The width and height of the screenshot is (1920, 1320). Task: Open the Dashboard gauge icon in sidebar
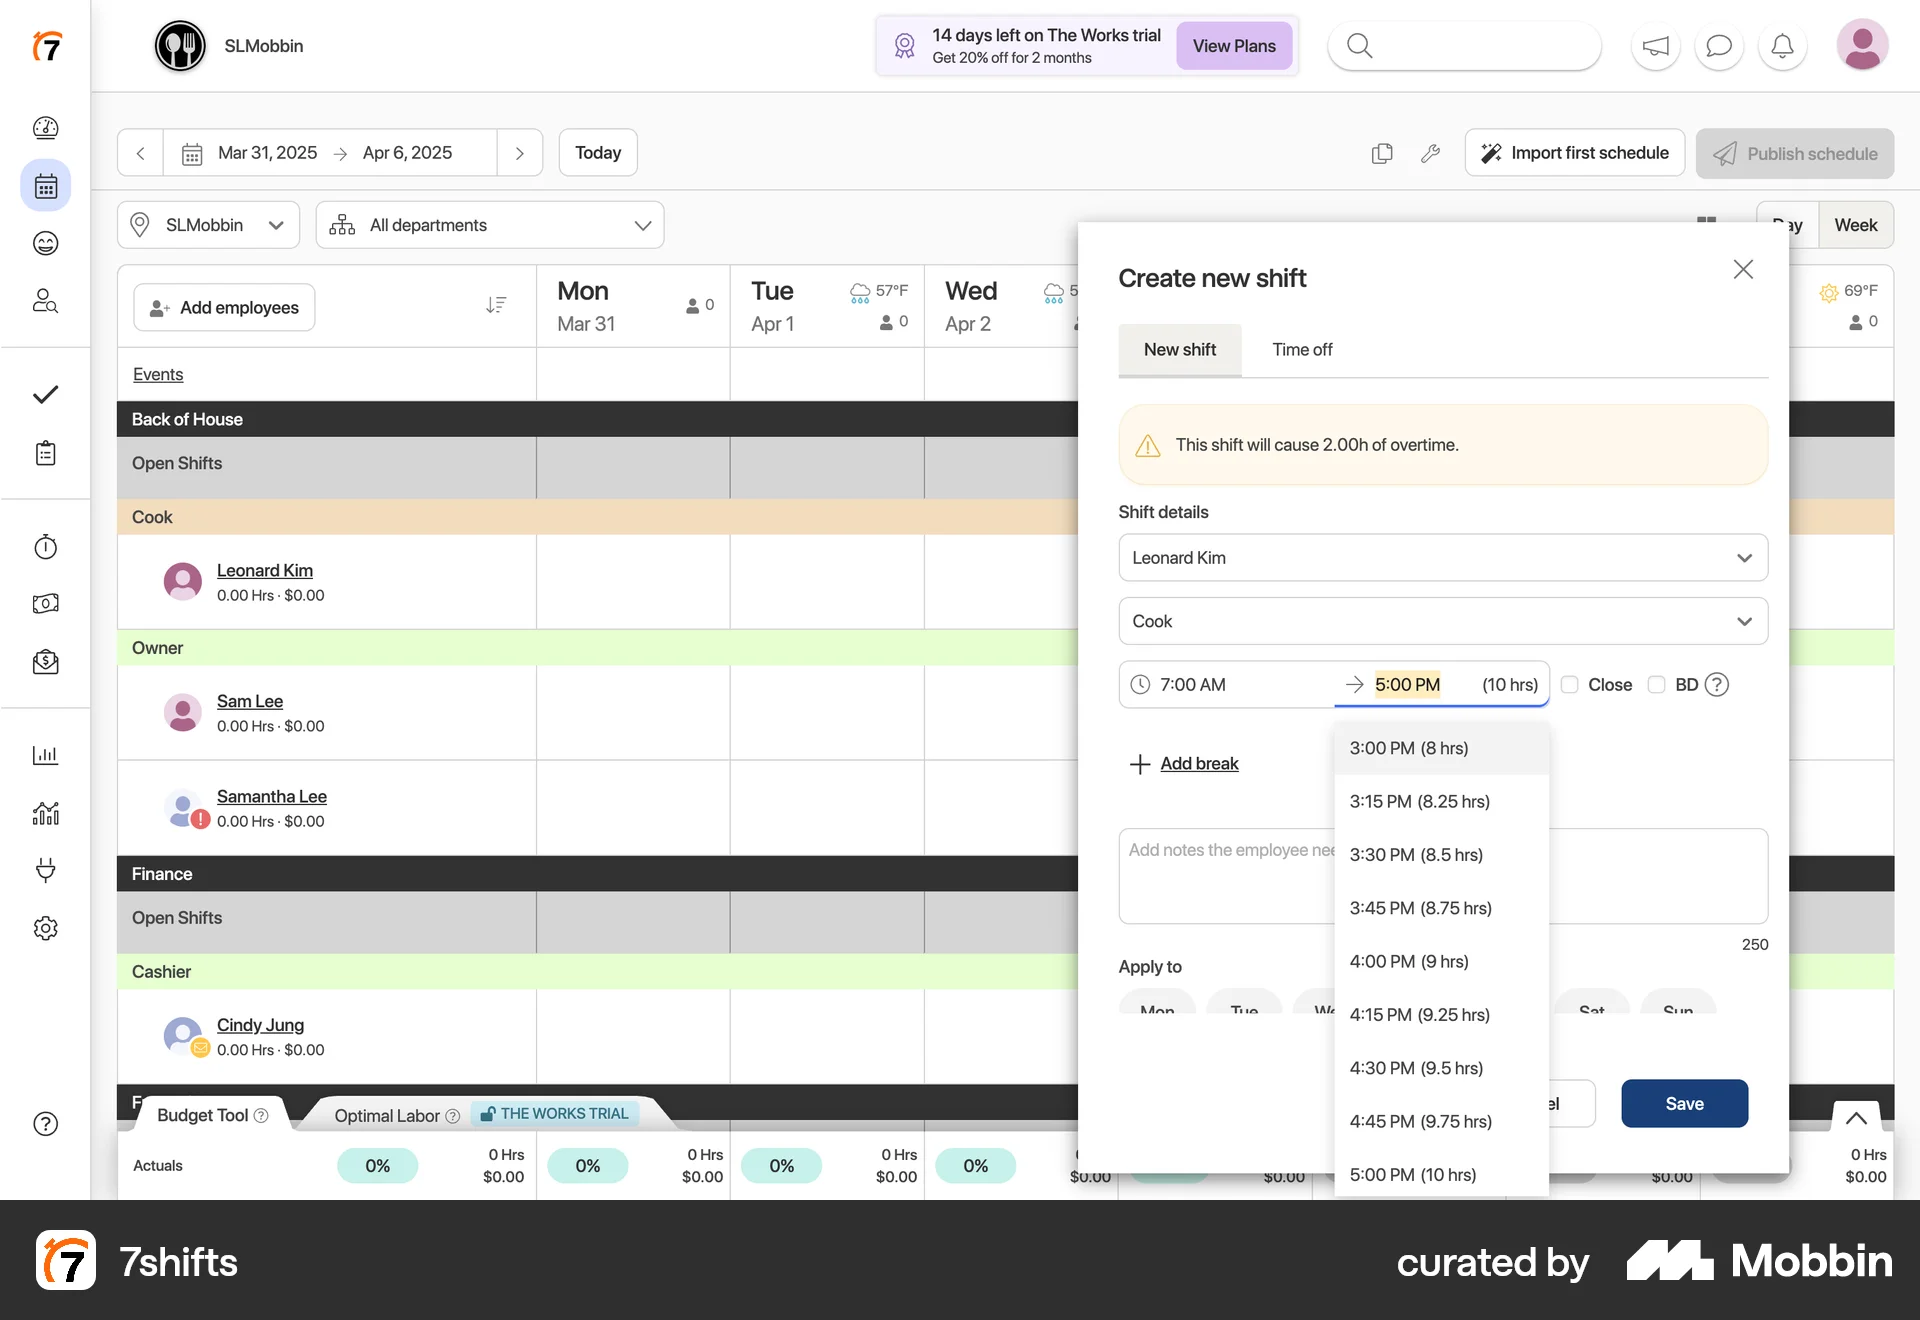[45, 128]
